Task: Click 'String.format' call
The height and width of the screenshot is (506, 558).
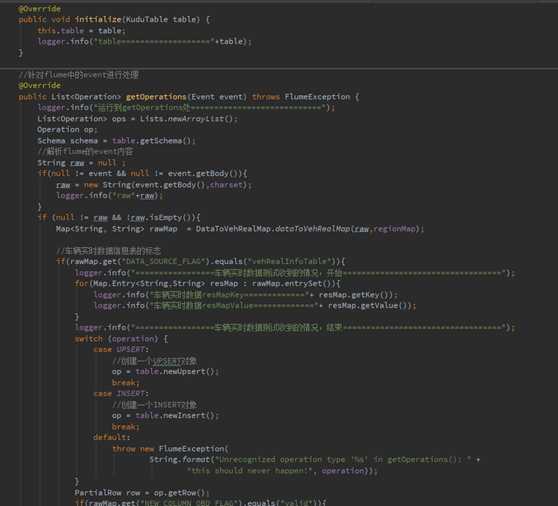Action: pyautogui.click(x=179, y=460)
